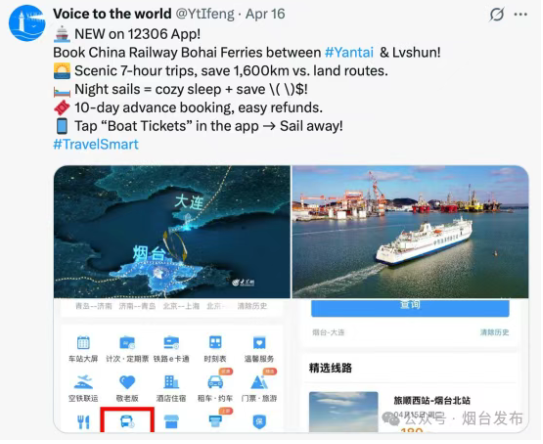Screen dimensions: 543x444
Task: Tap the 空铁联运 plane-train icon
Action: [83, 382]
